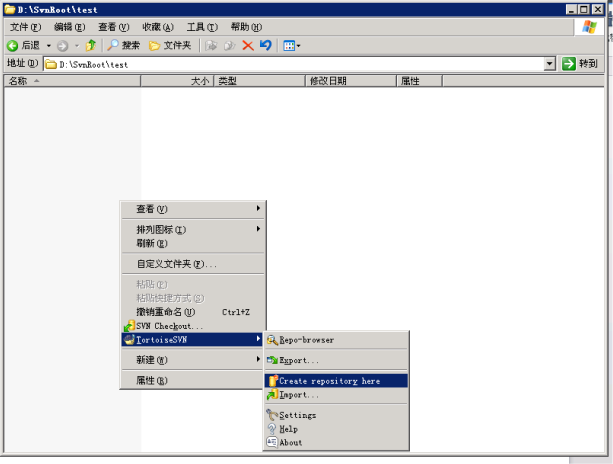Open the Search (搜索) toolbar button
The height and width of the screenshot is (464, 613).
124,45
